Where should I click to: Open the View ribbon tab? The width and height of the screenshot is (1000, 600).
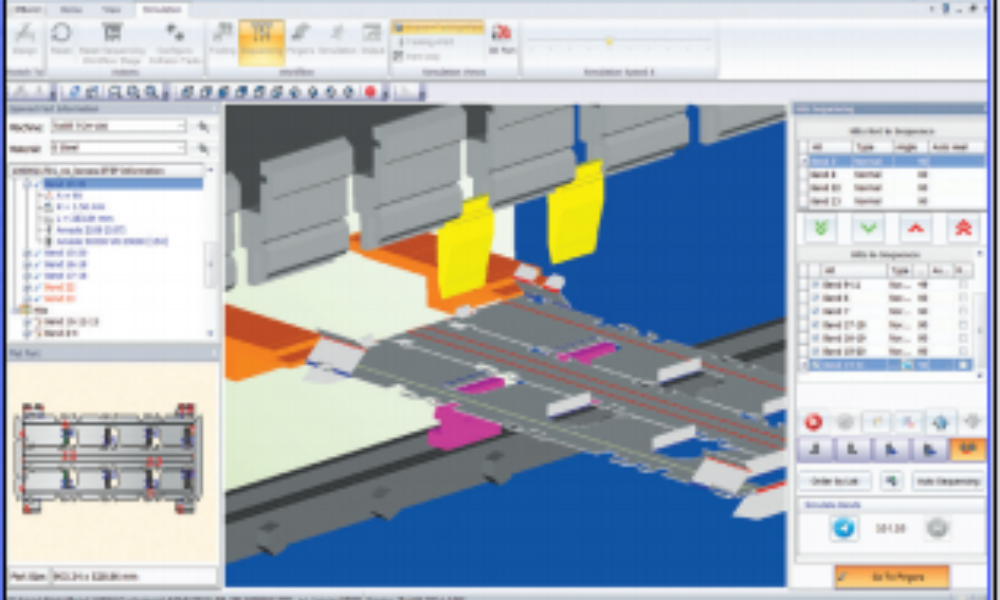coord(112,8)
